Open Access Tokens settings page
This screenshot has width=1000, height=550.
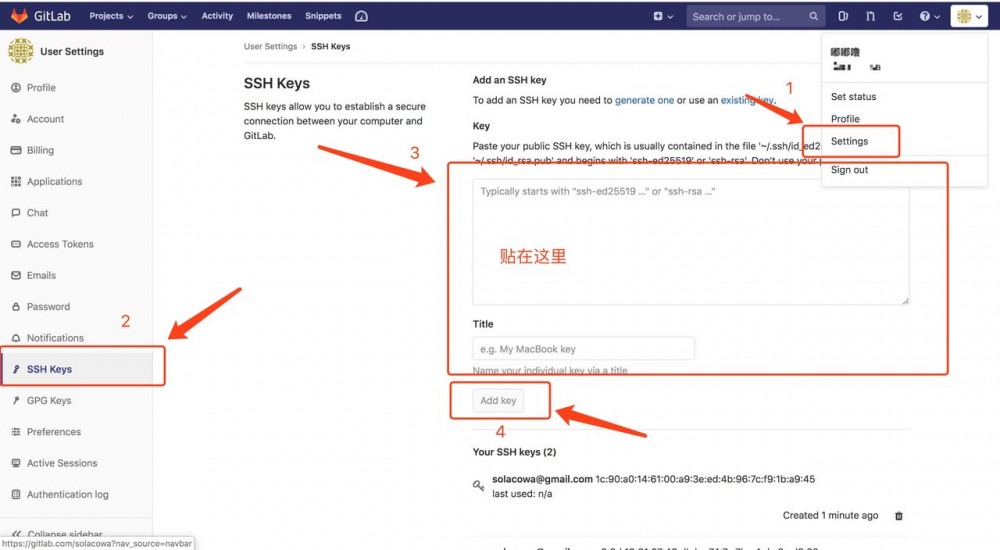[60, 244]
